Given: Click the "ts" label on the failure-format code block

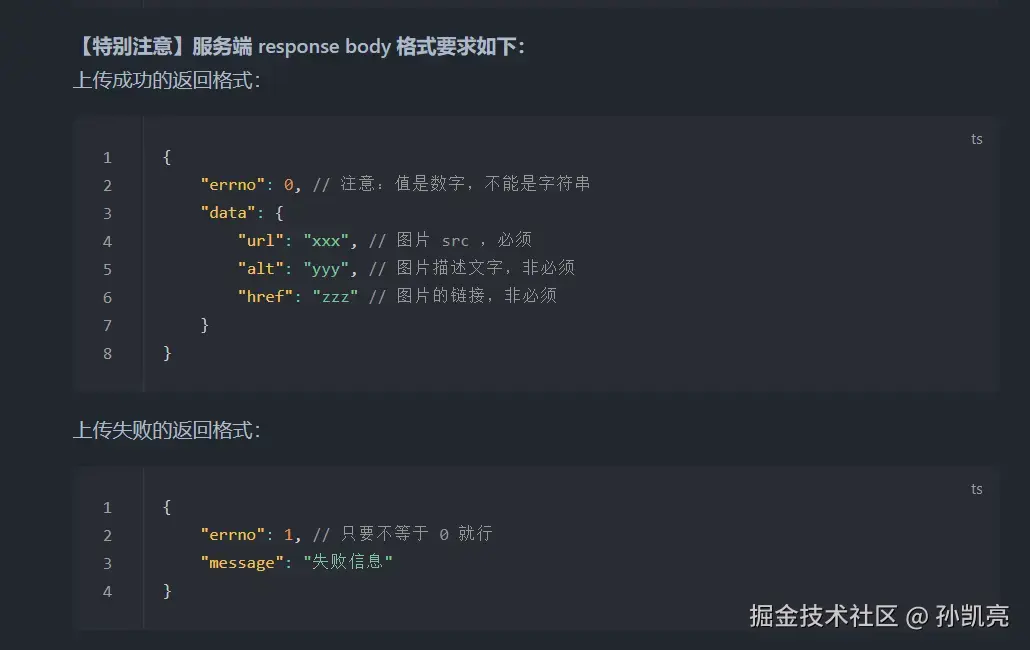Looking at the screenshot, I should coord(976,489).
